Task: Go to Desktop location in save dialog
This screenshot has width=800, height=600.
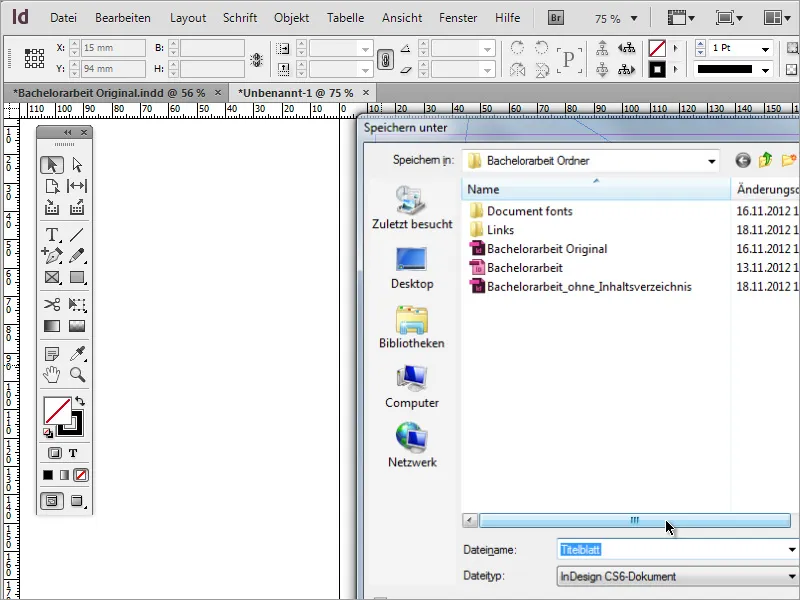Action: 412,268
